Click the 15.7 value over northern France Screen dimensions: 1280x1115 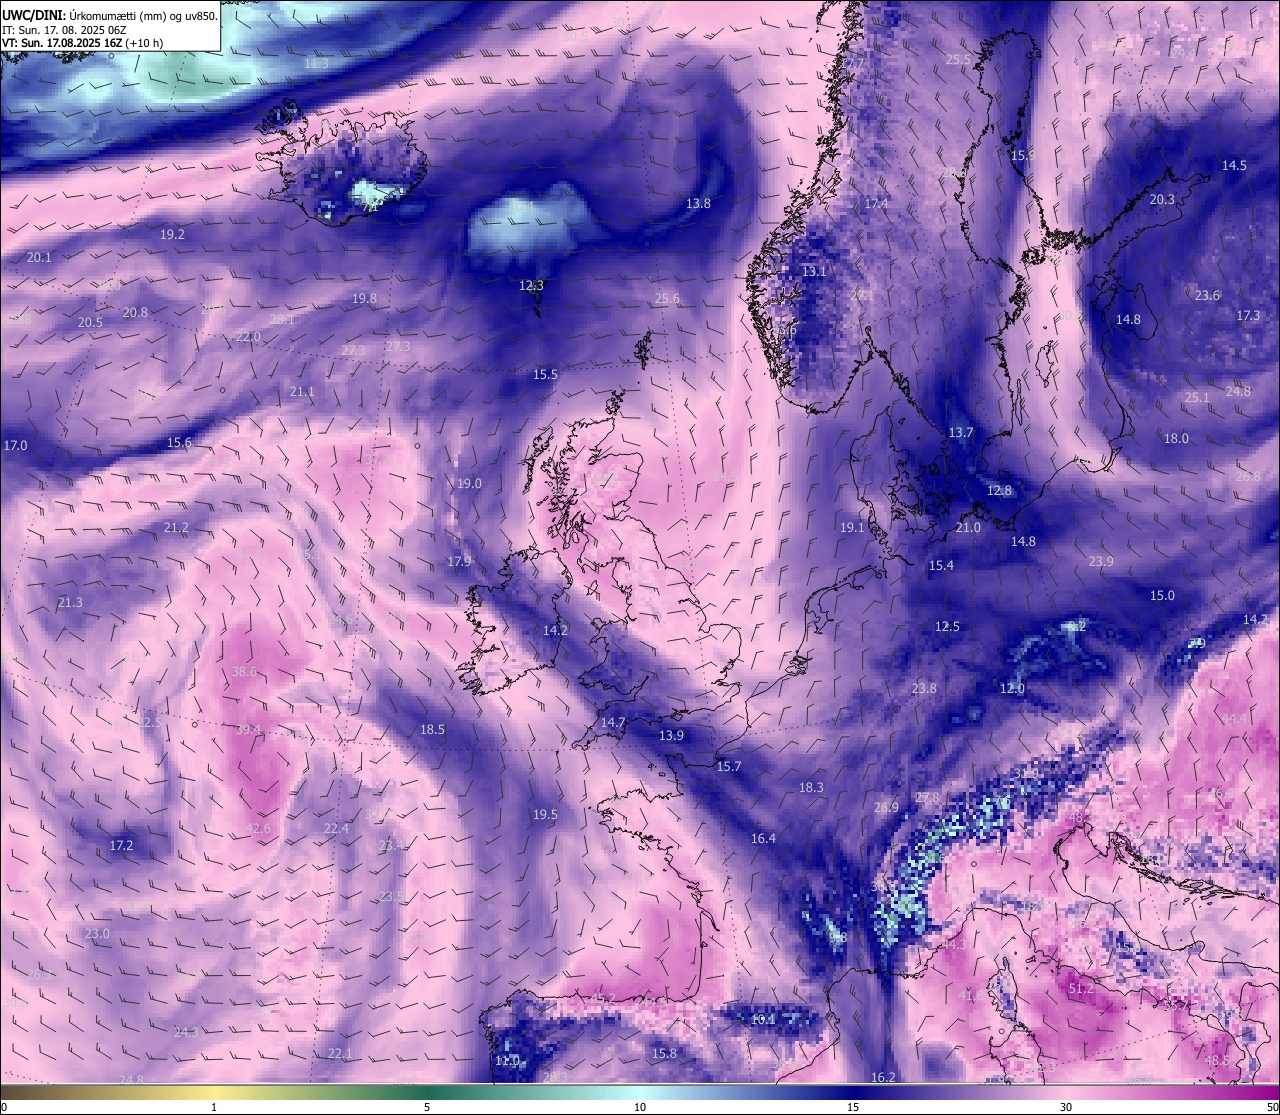pos(729,766)
